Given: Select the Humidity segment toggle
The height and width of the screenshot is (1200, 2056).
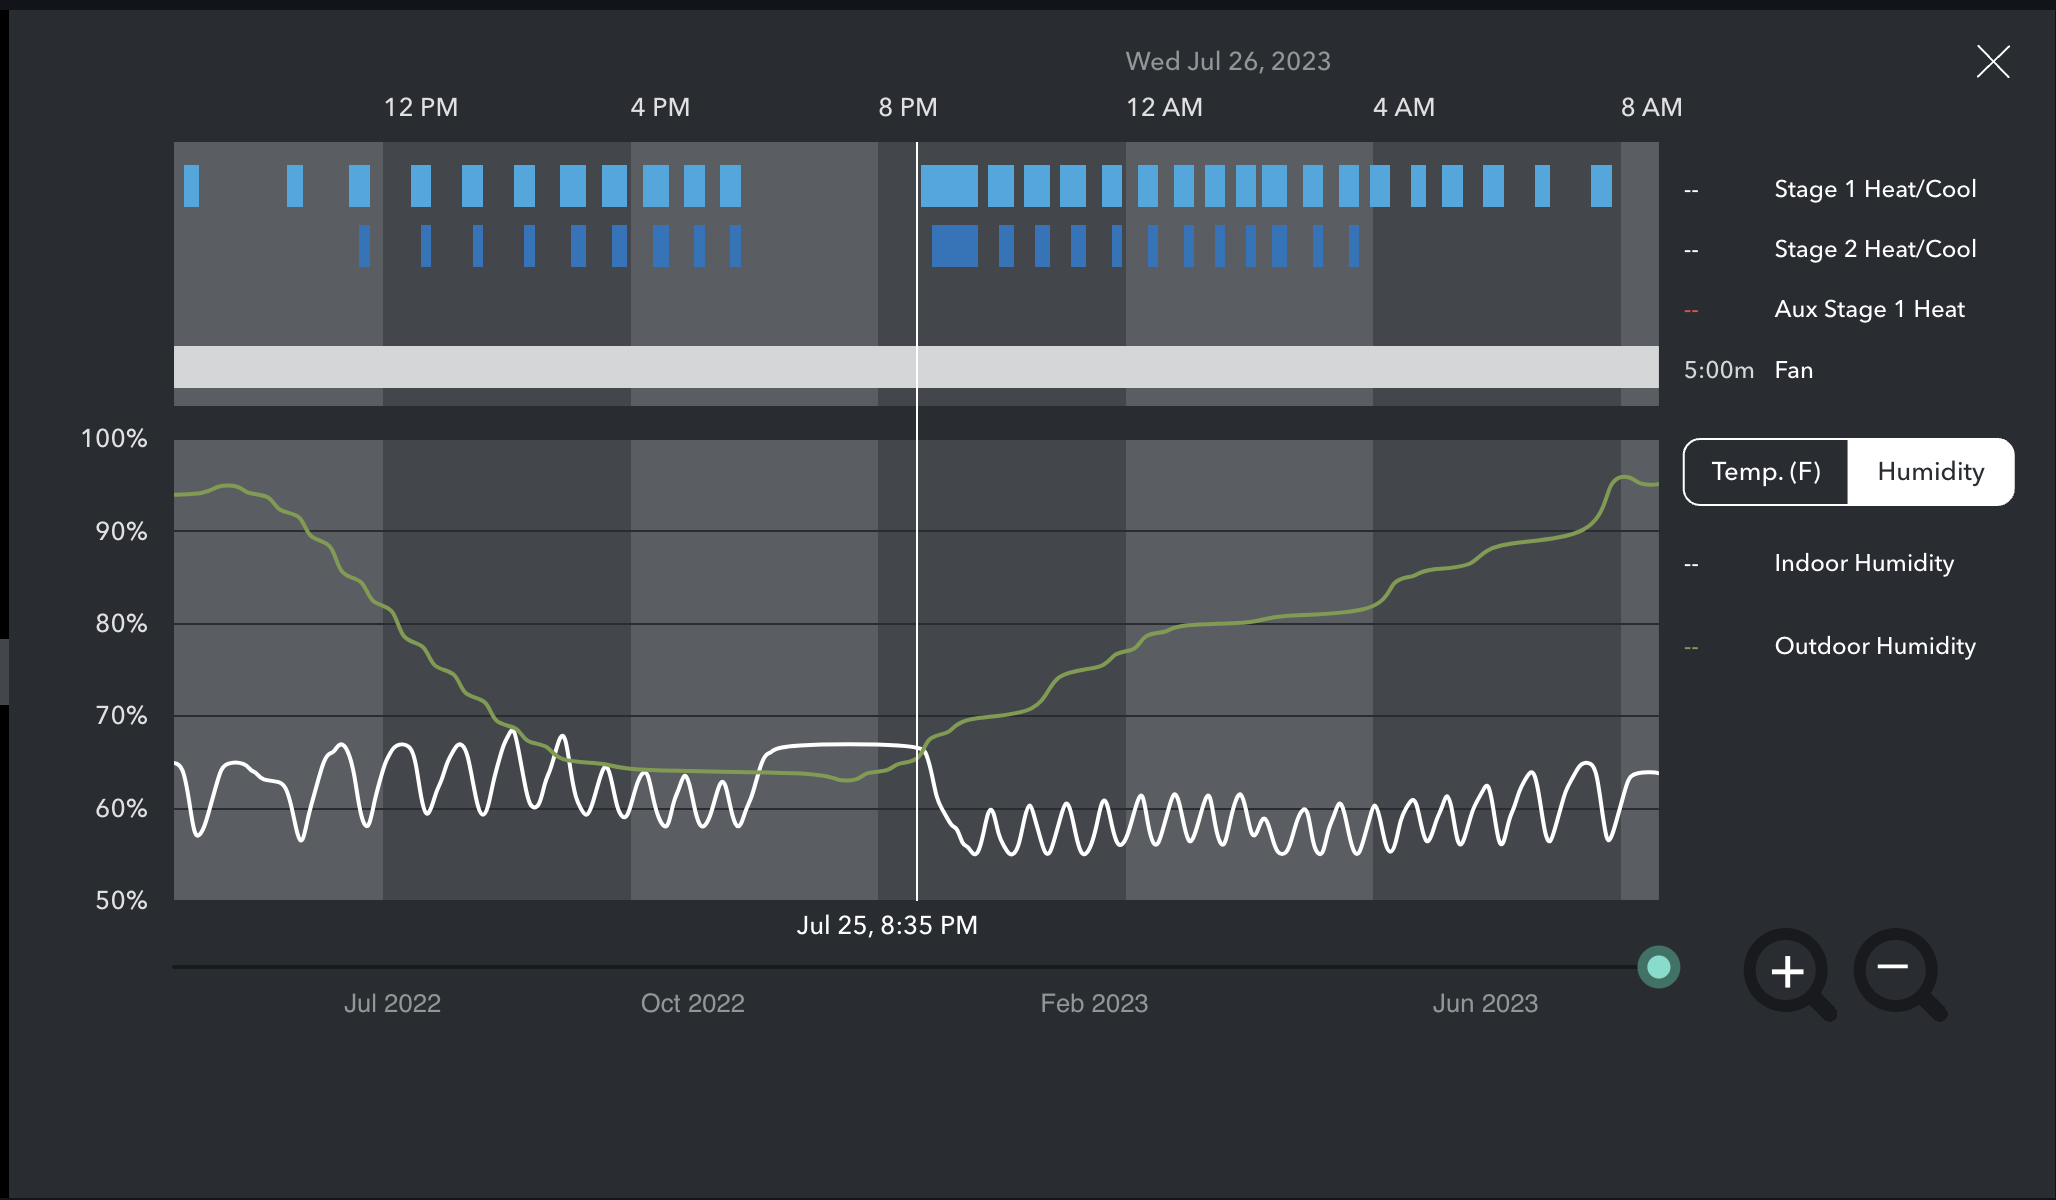Looking at the screenshot, I should pos(1930,472).
